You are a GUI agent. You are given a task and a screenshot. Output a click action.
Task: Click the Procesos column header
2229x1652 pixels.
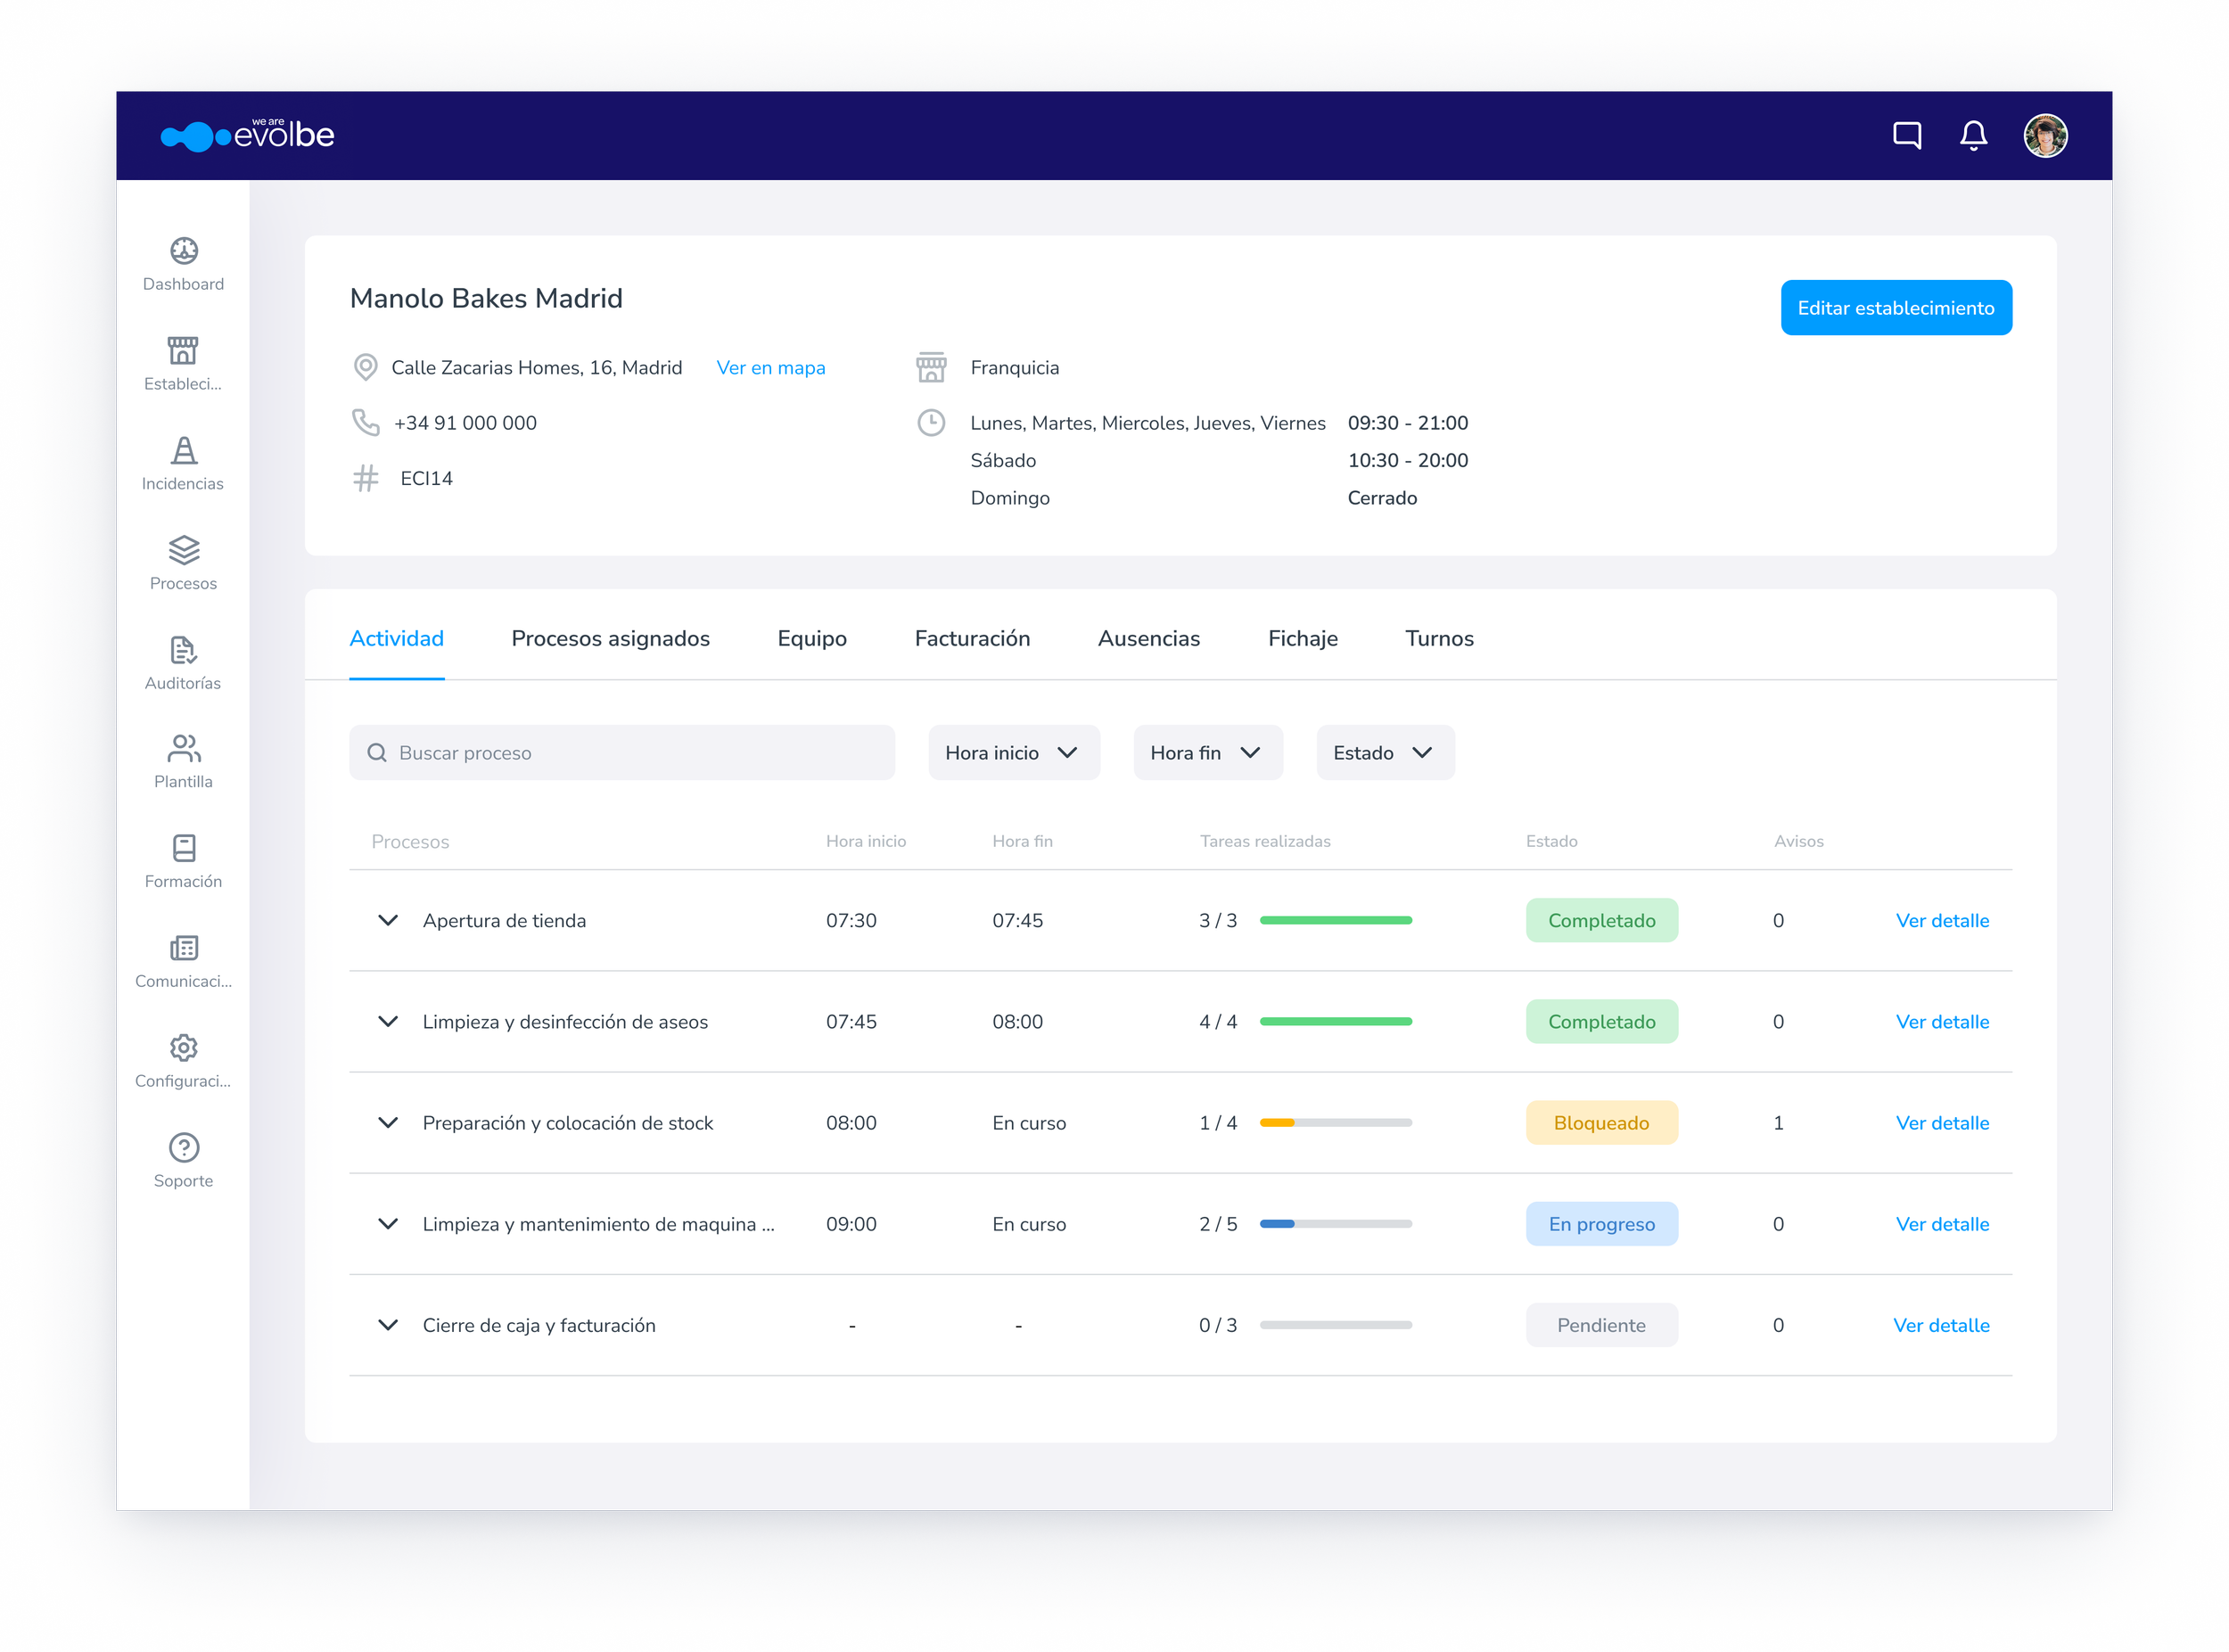point(410,841)
